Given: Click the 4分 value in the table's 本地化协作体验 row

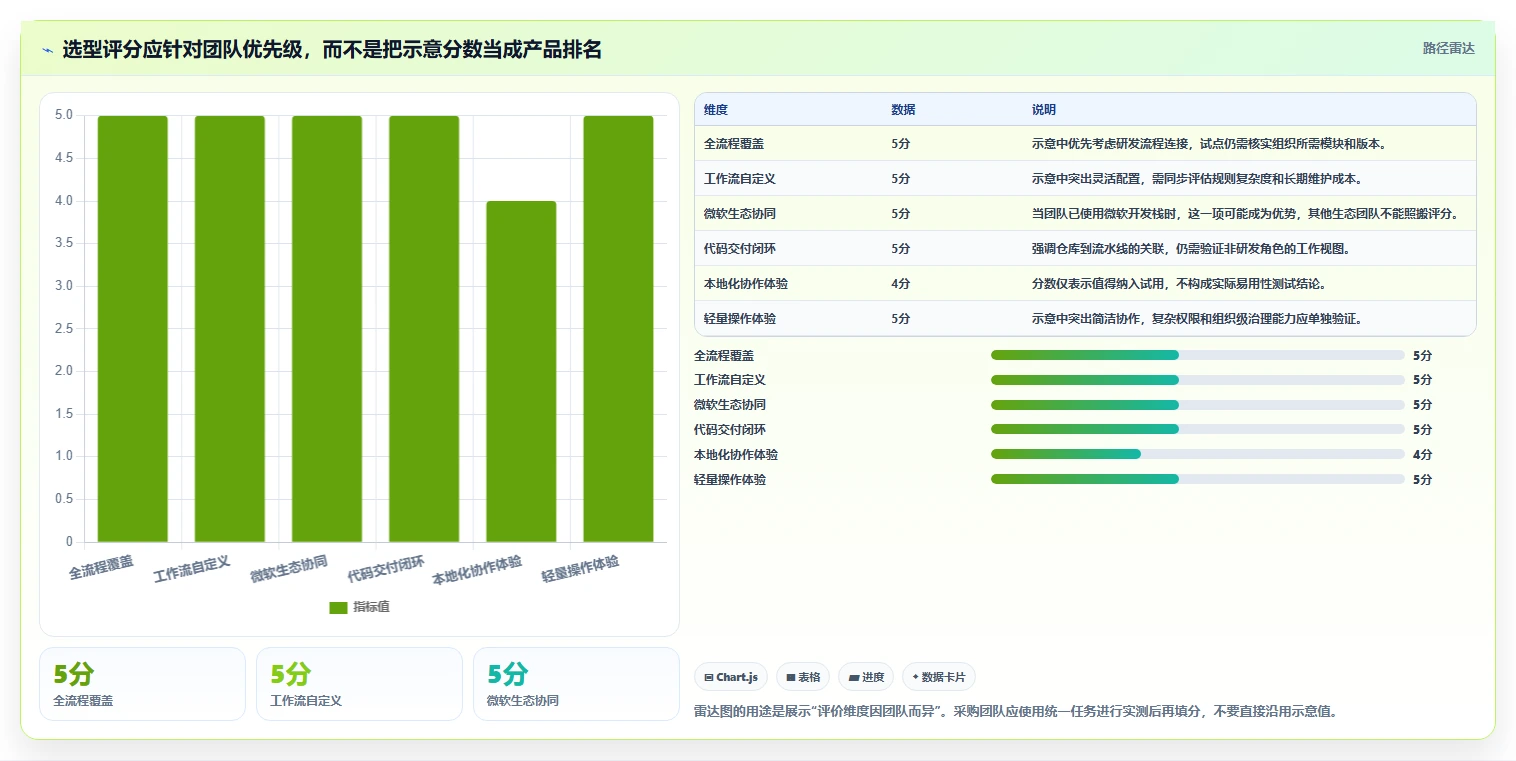Looking at the screenshot, I should 901,284.
